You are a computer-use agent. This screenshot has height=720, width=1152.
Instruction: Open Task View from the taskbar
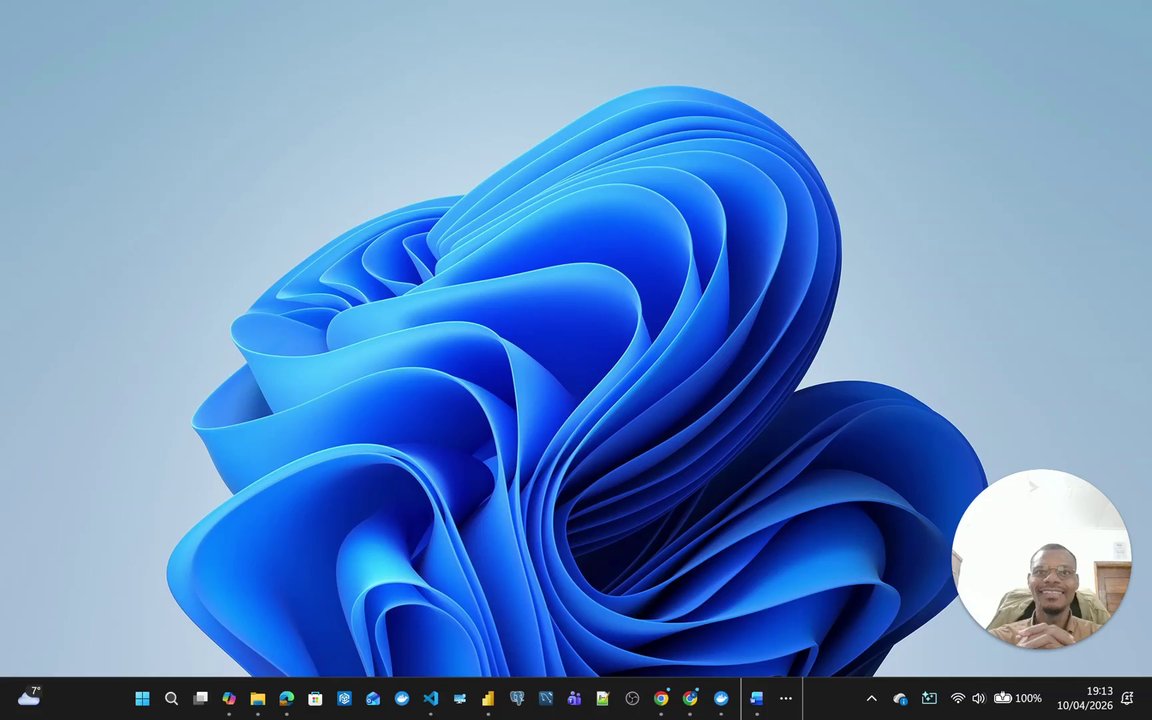[200, 698]
